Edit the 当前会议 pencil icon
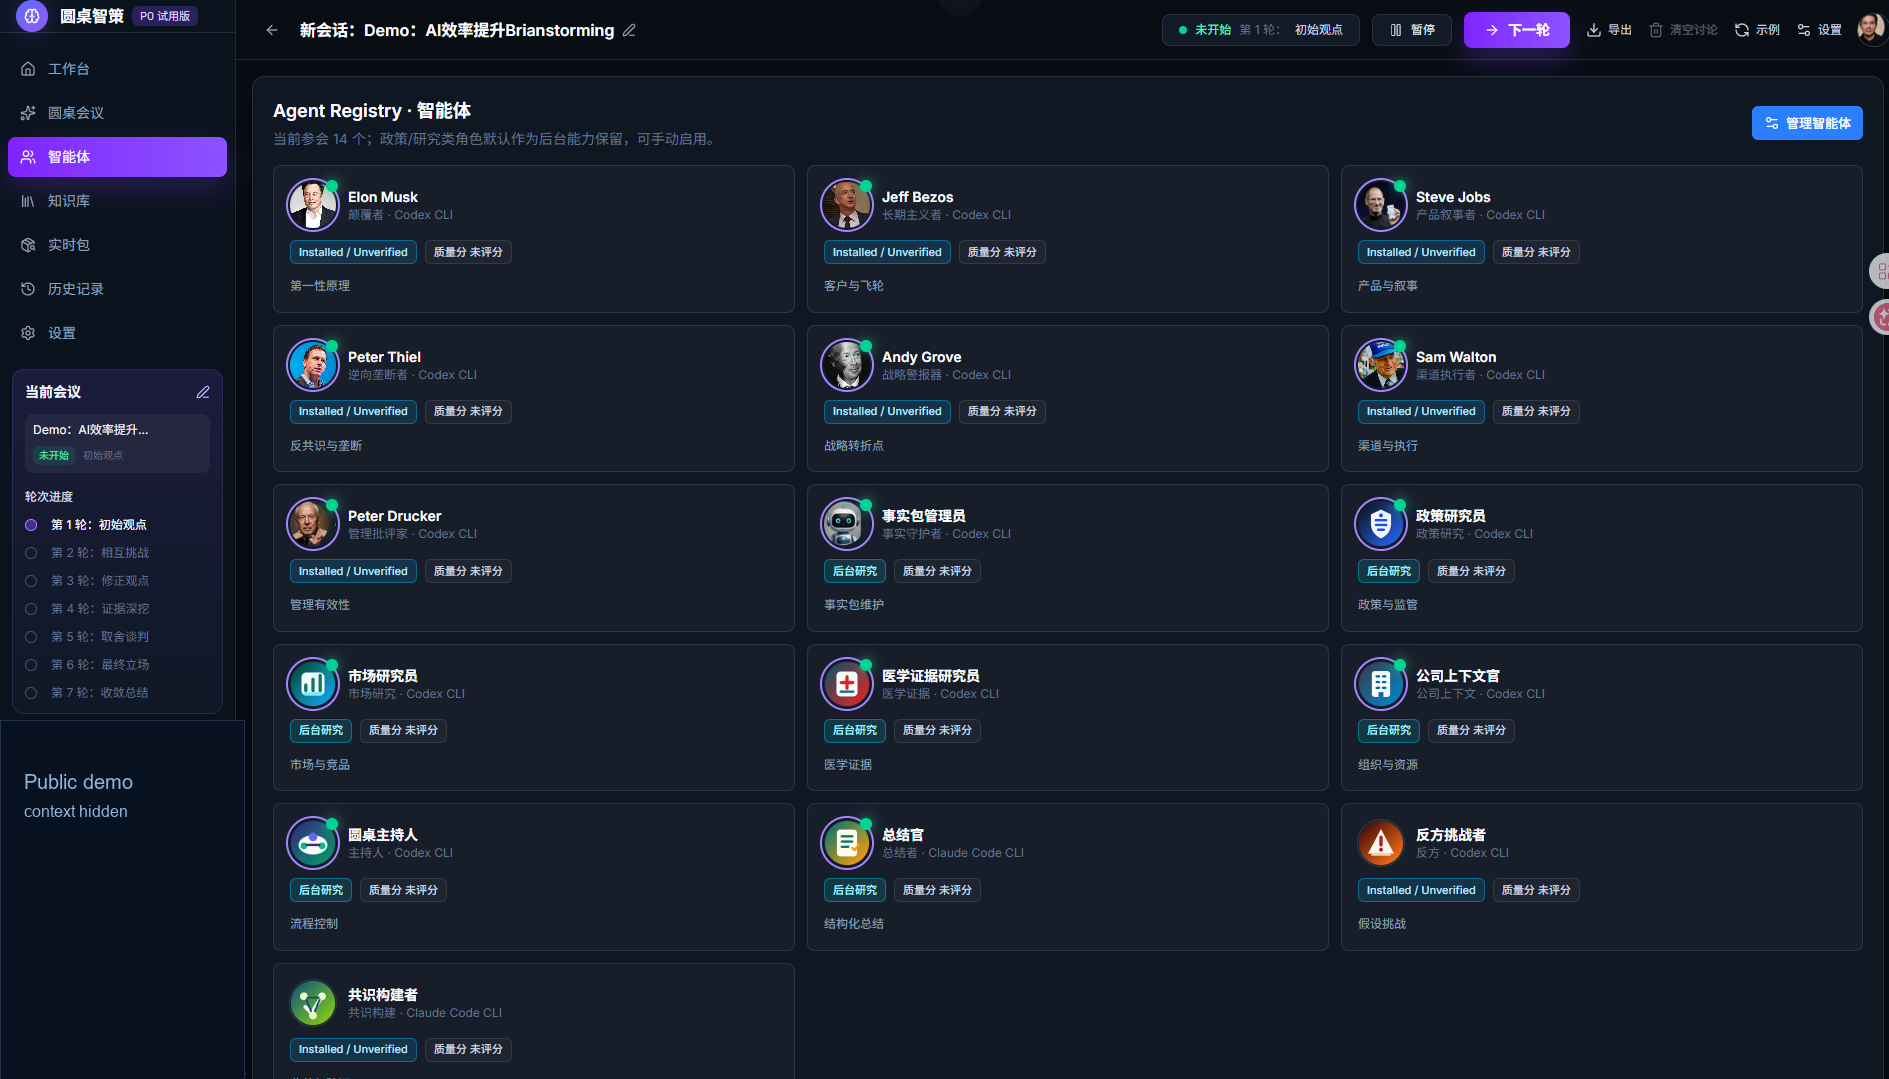This screenshot has height=1079, width=1889. pyautogui.click(x=203, y=392)
